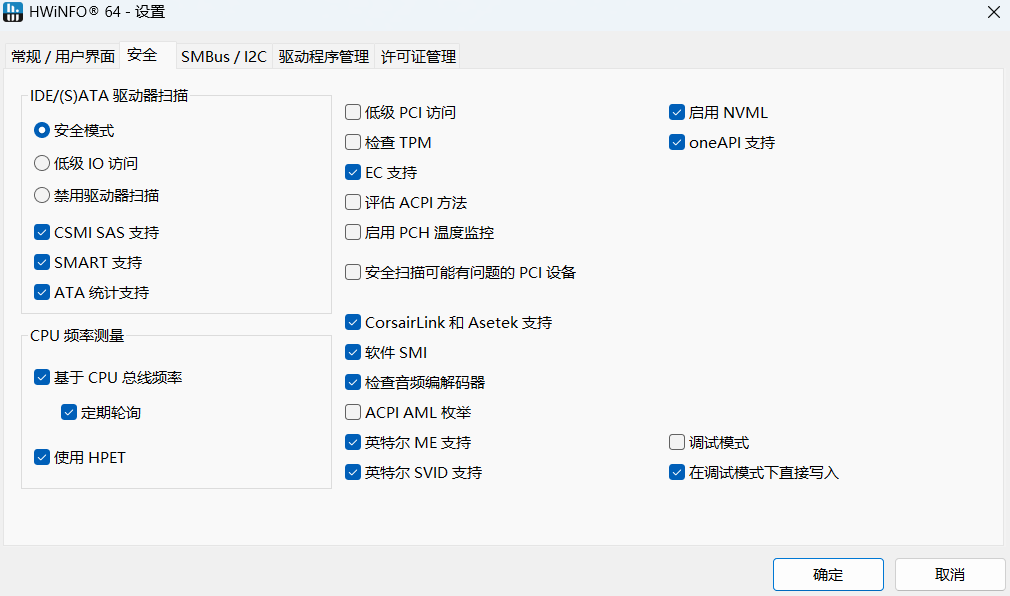Enable 检查 TPM
Viewport: 1010px width, 596px height.
(353, 142)
